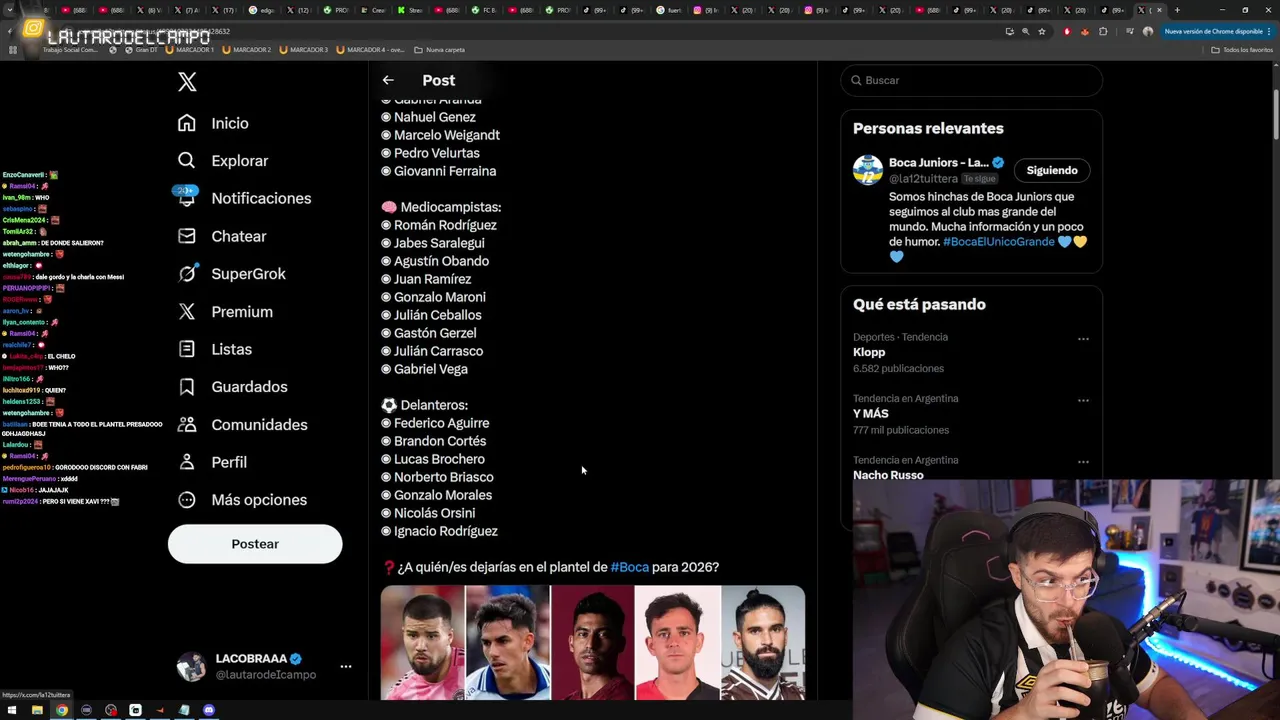Open Chrome zoom magnifier icon

(1025, 31)
